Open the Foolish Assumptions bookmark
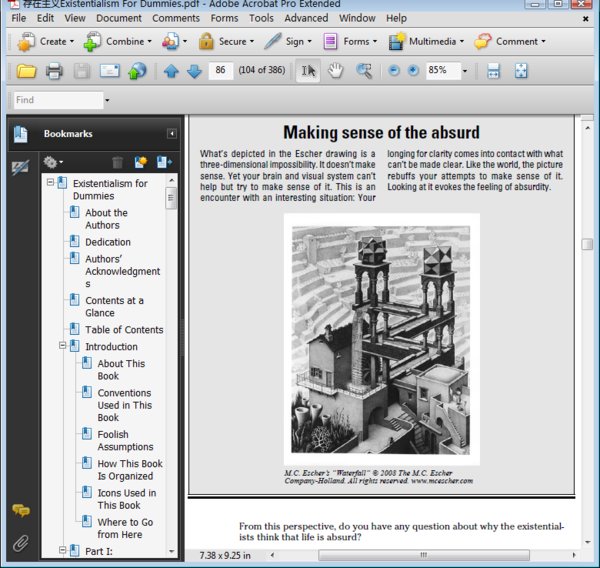This screenshot has width=600, height=568. click(x=125, y=441)
